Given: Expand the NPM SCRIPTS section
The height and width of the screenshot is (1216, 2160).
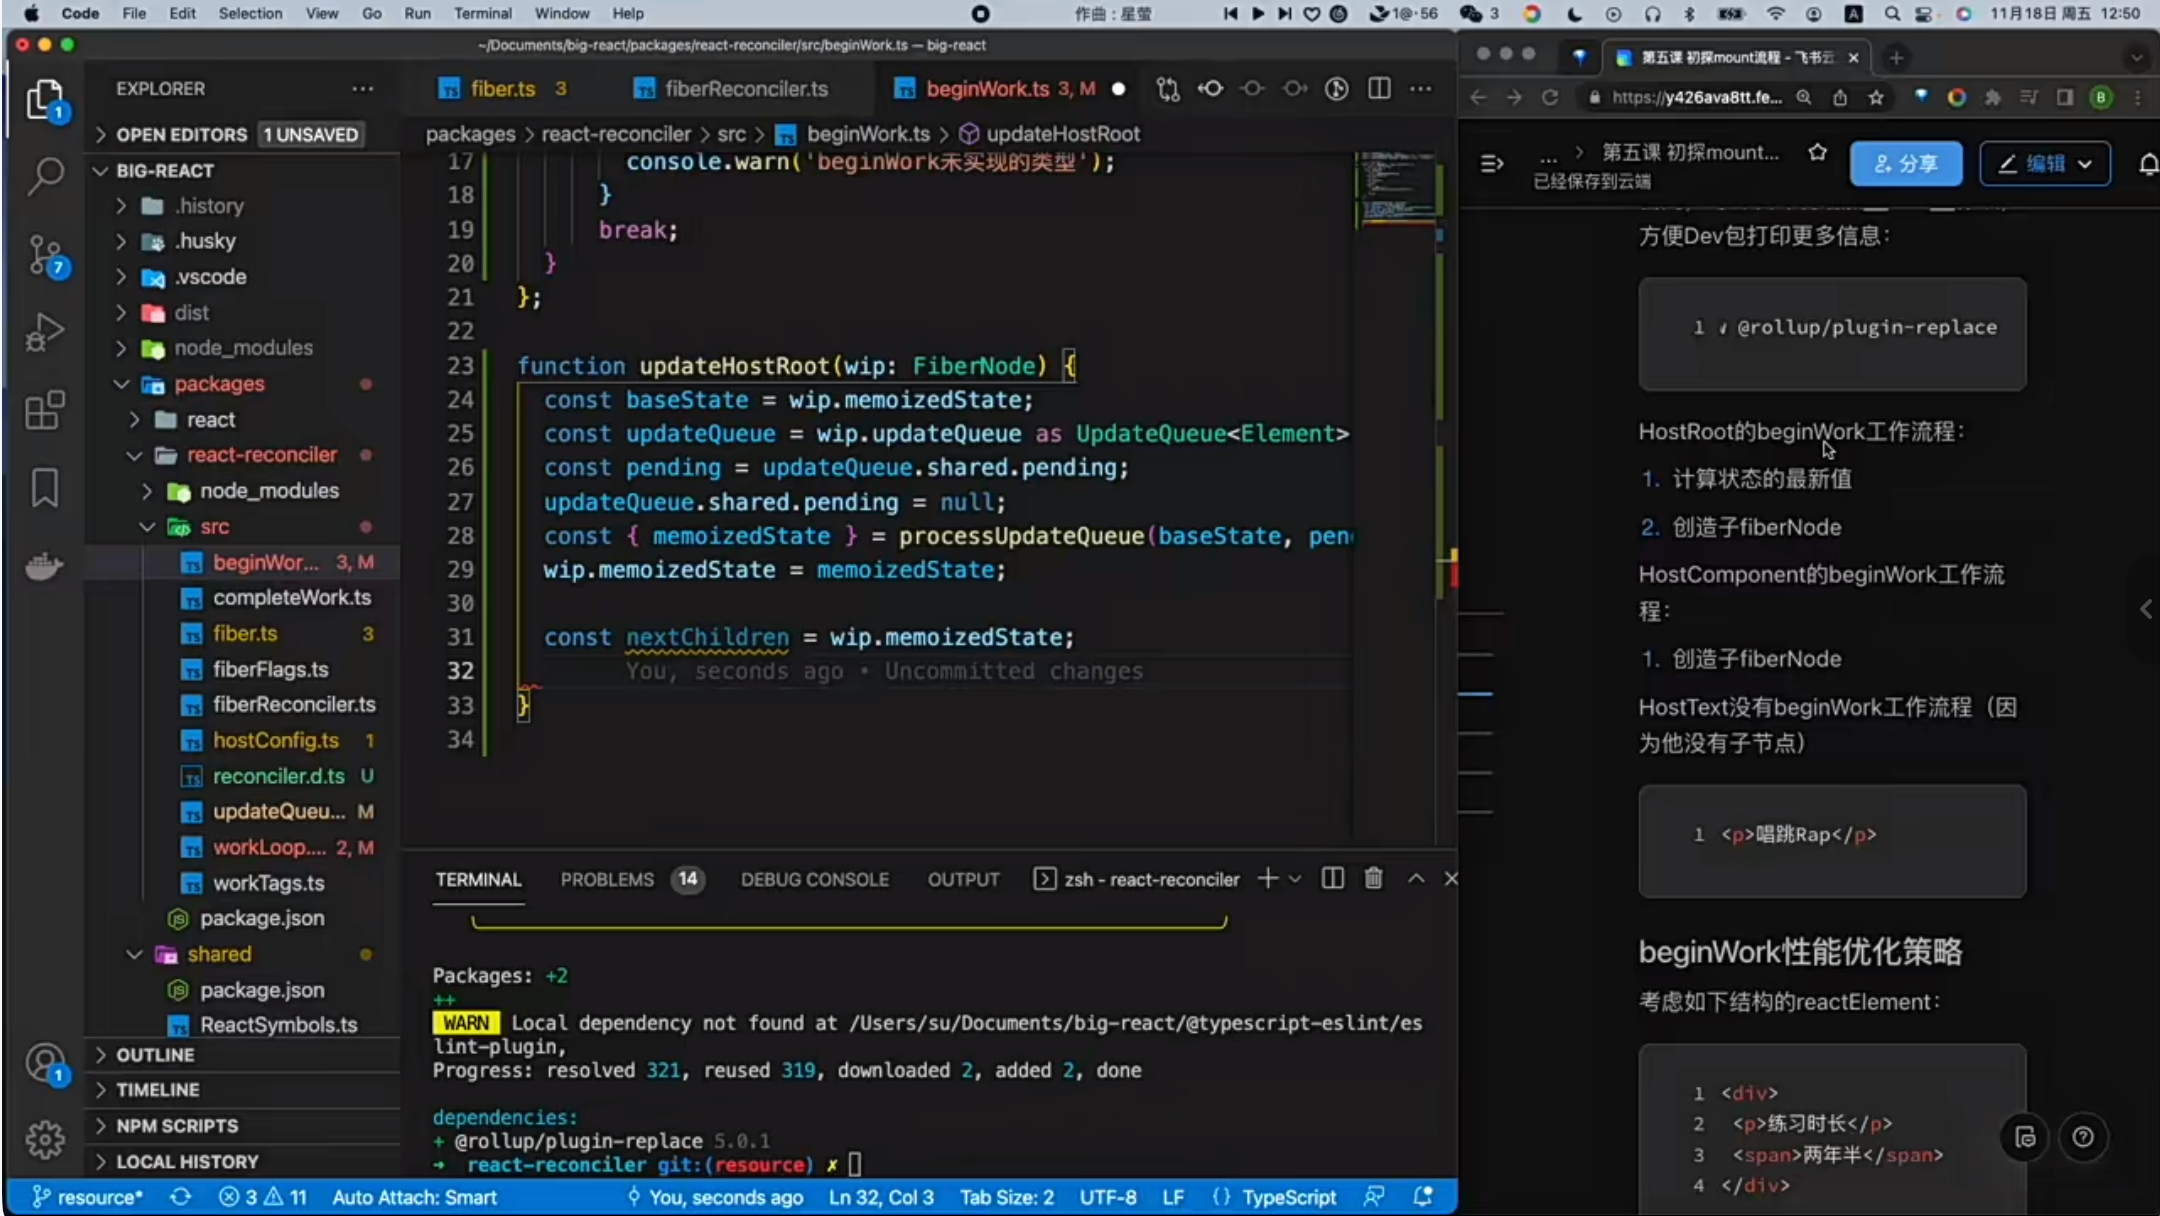Looking at the screenshot, I should point(177,1125).
